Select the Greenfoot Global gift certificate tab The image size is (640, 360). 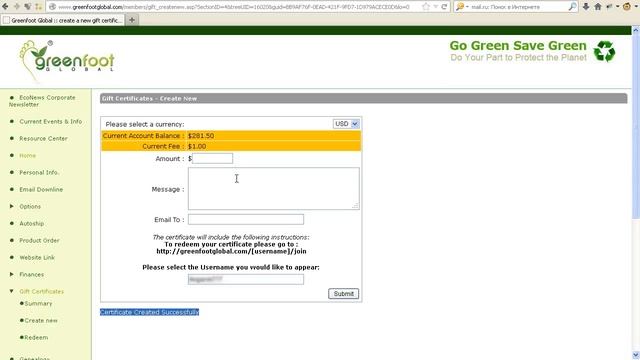tap(62, 20)
